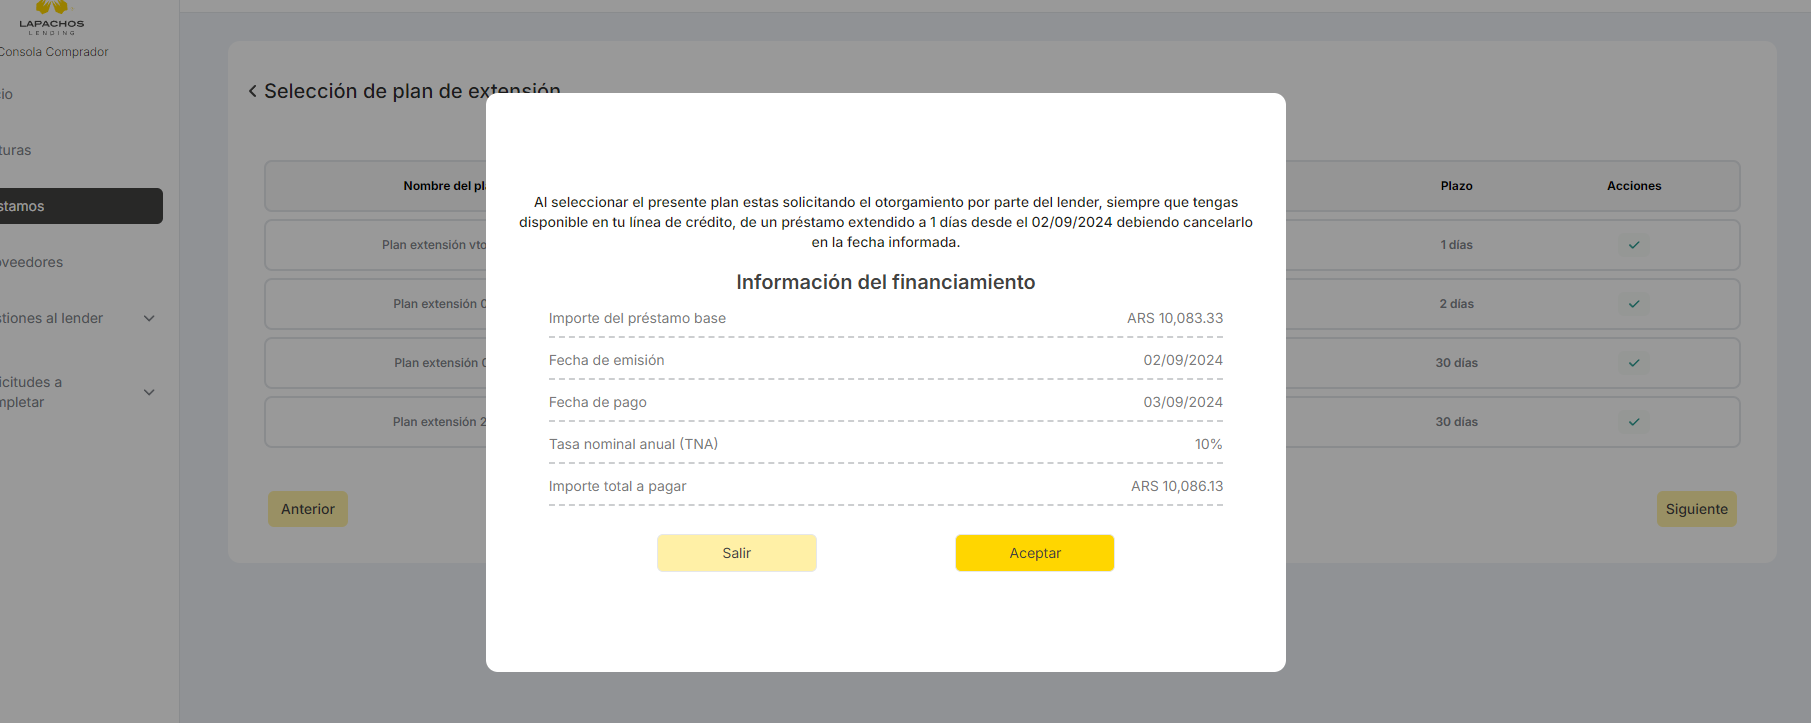1811x723 pixels.
Task: Click the check icon for the 30 días 'Plan extensión 2' row
Action: [x=1633, y=422]
